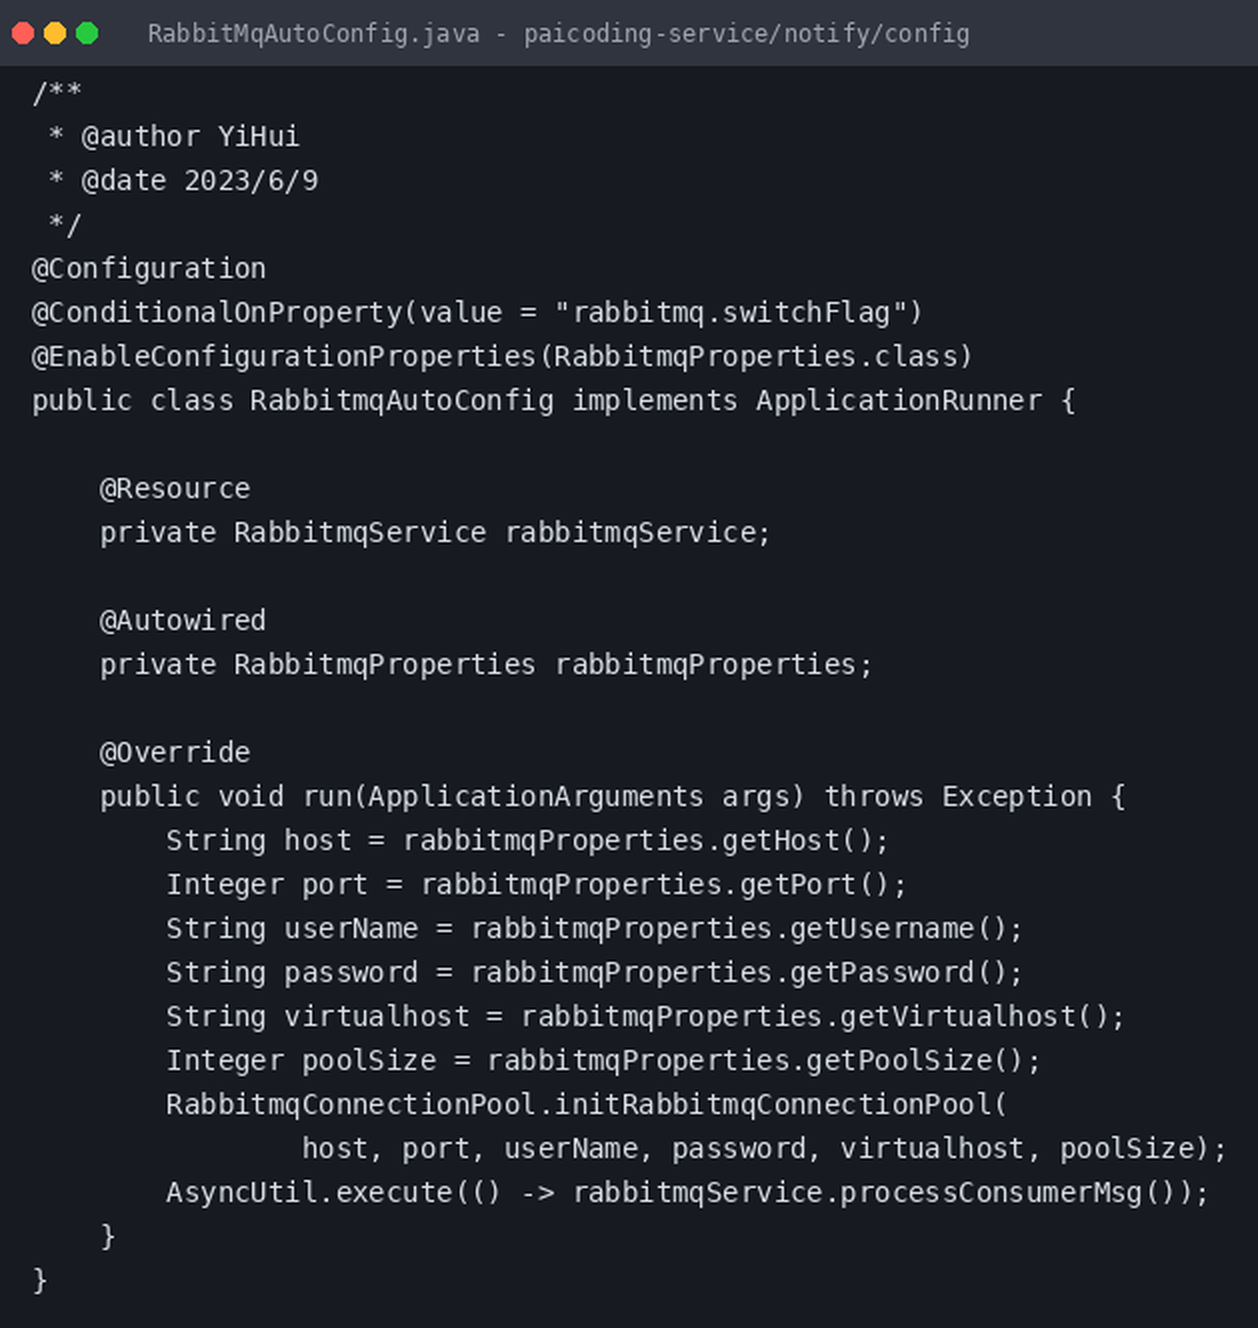Click the @author YiHui comment line
This screenshot has width=1258, height=1328.
[x=175, y=137]
